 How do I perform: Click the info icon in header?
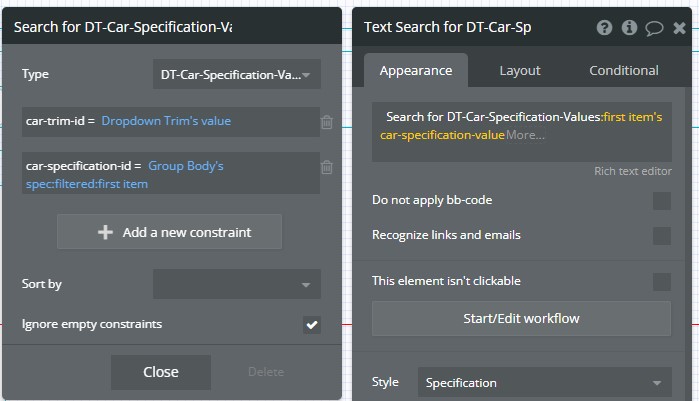point(629,28)
